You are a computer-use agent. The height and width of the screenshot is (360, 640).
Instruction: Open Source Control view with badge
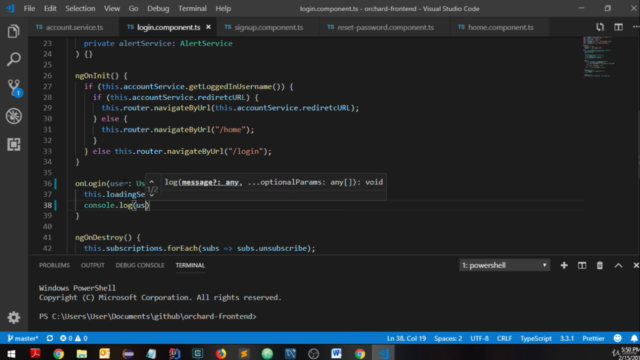14,88
